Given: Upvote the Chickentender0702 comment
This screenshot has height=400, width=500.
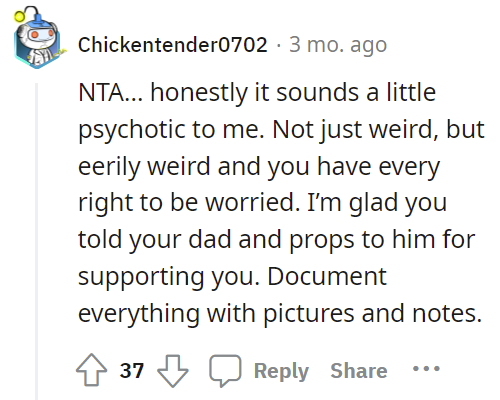Looking at the screenshot, I should point(92,370).
